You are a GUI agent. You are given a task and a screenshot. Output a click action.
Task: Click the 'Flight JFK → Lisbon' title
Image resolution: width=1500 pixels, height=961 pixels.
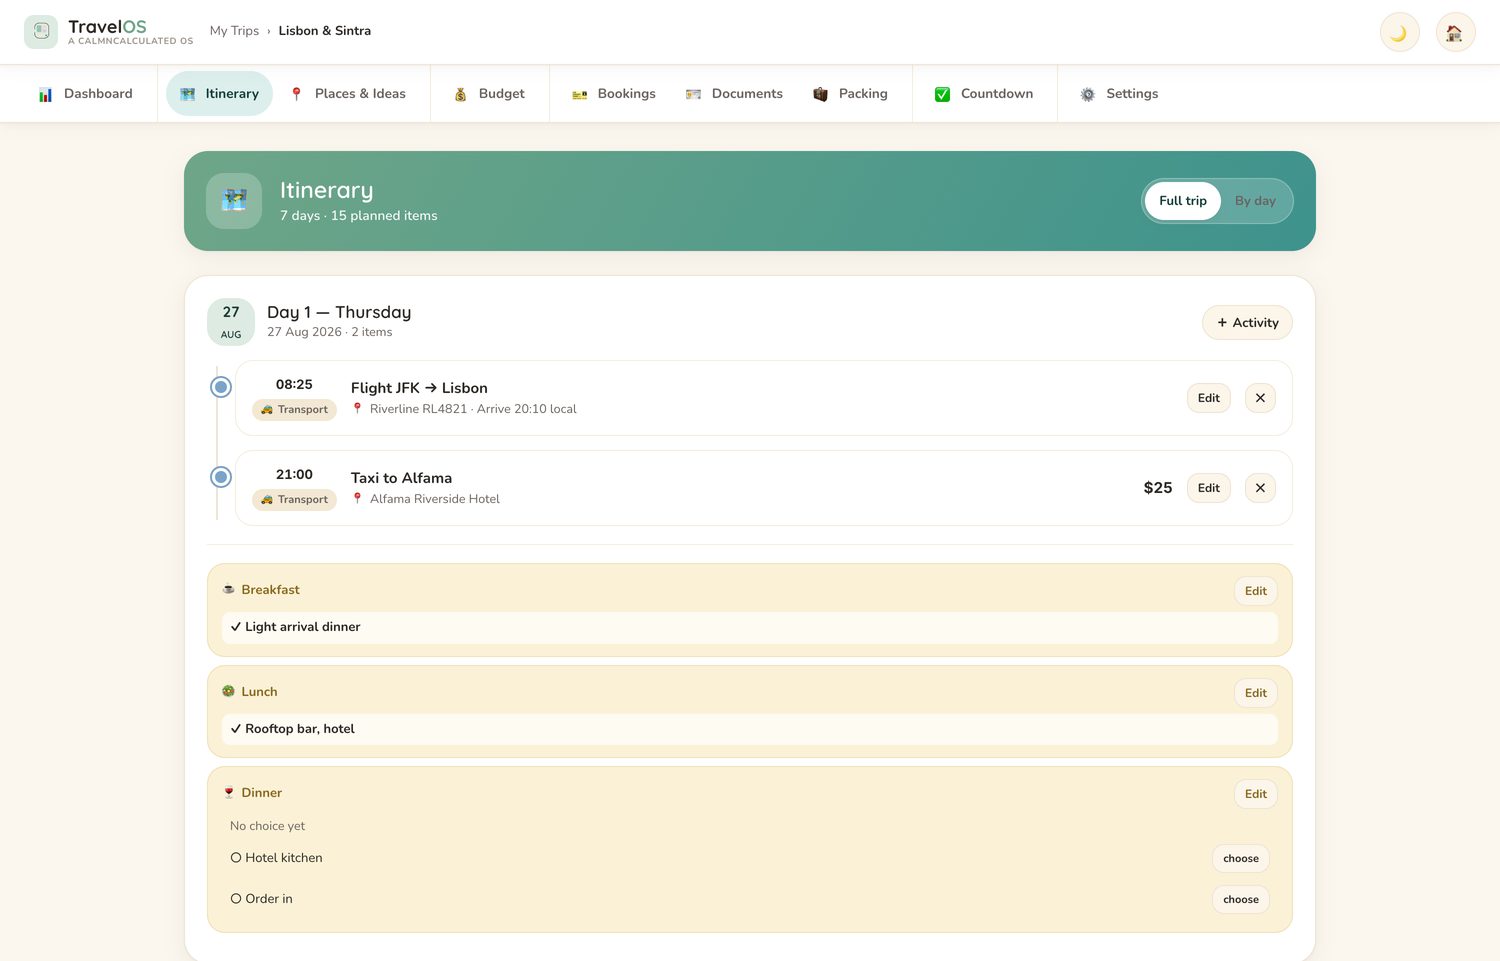(x=419, y=388)
